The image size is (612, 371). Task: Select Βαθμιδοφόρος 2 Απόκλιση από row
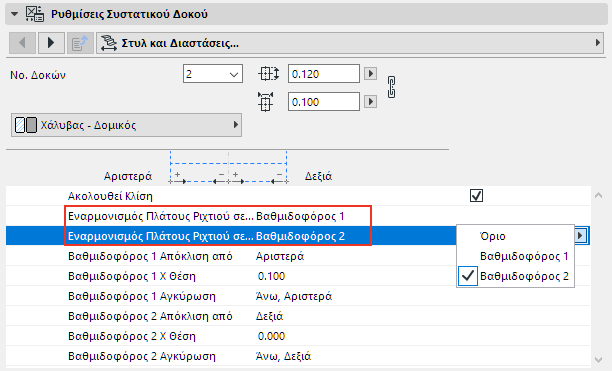coord(298,316)
